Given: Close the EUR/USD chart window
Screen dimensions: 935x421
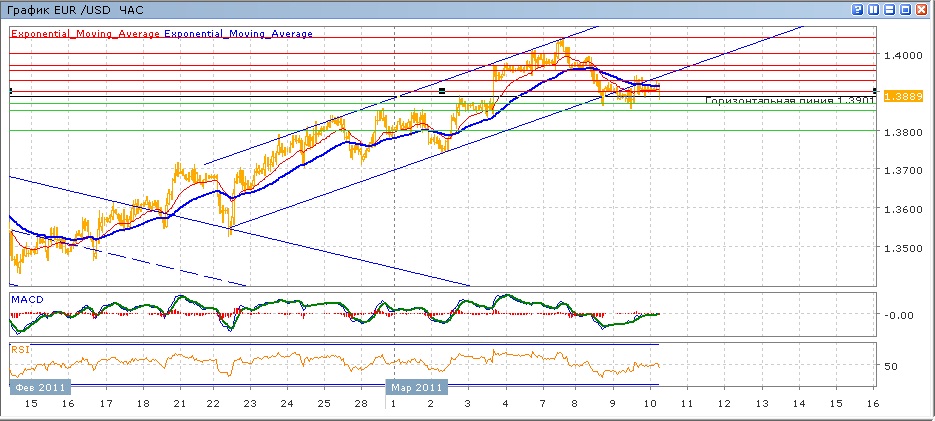Looking at the screenshot, I should pyautogui.click(x=921, y=8).
